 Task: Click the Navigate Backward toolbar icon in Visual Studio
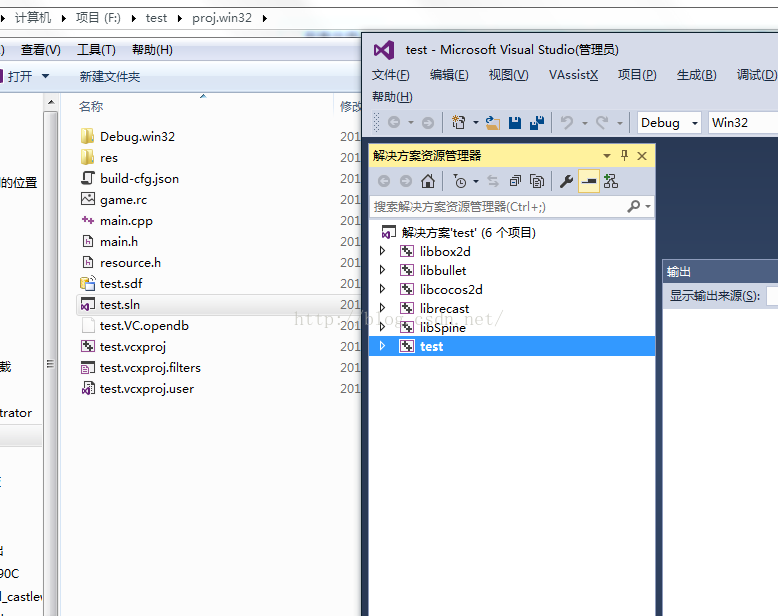pyautogui.click(x=394, y=122)
